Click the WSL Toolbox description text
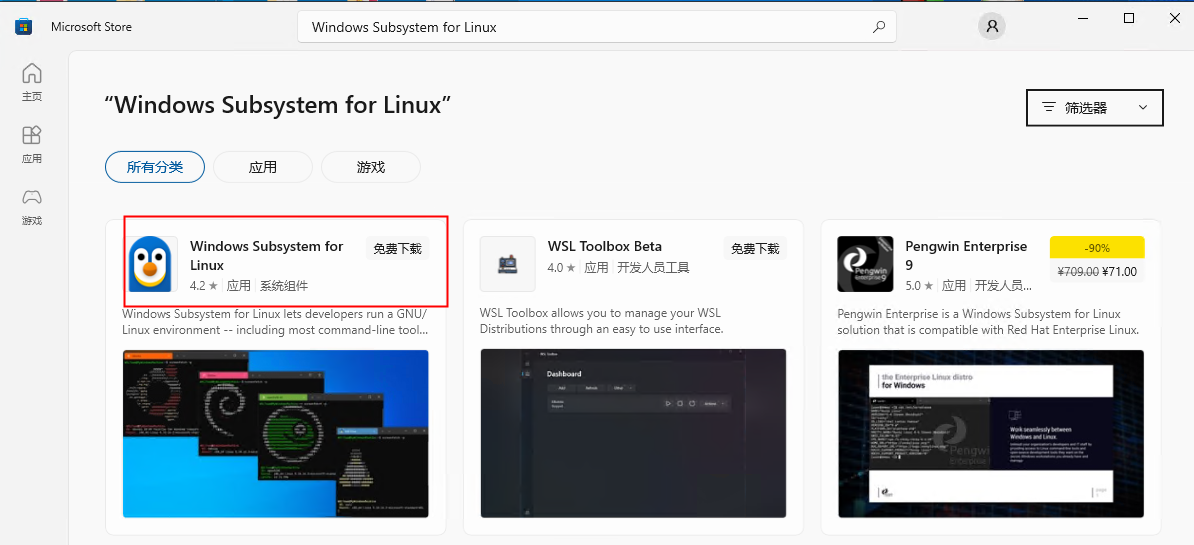 click(602, 321)
